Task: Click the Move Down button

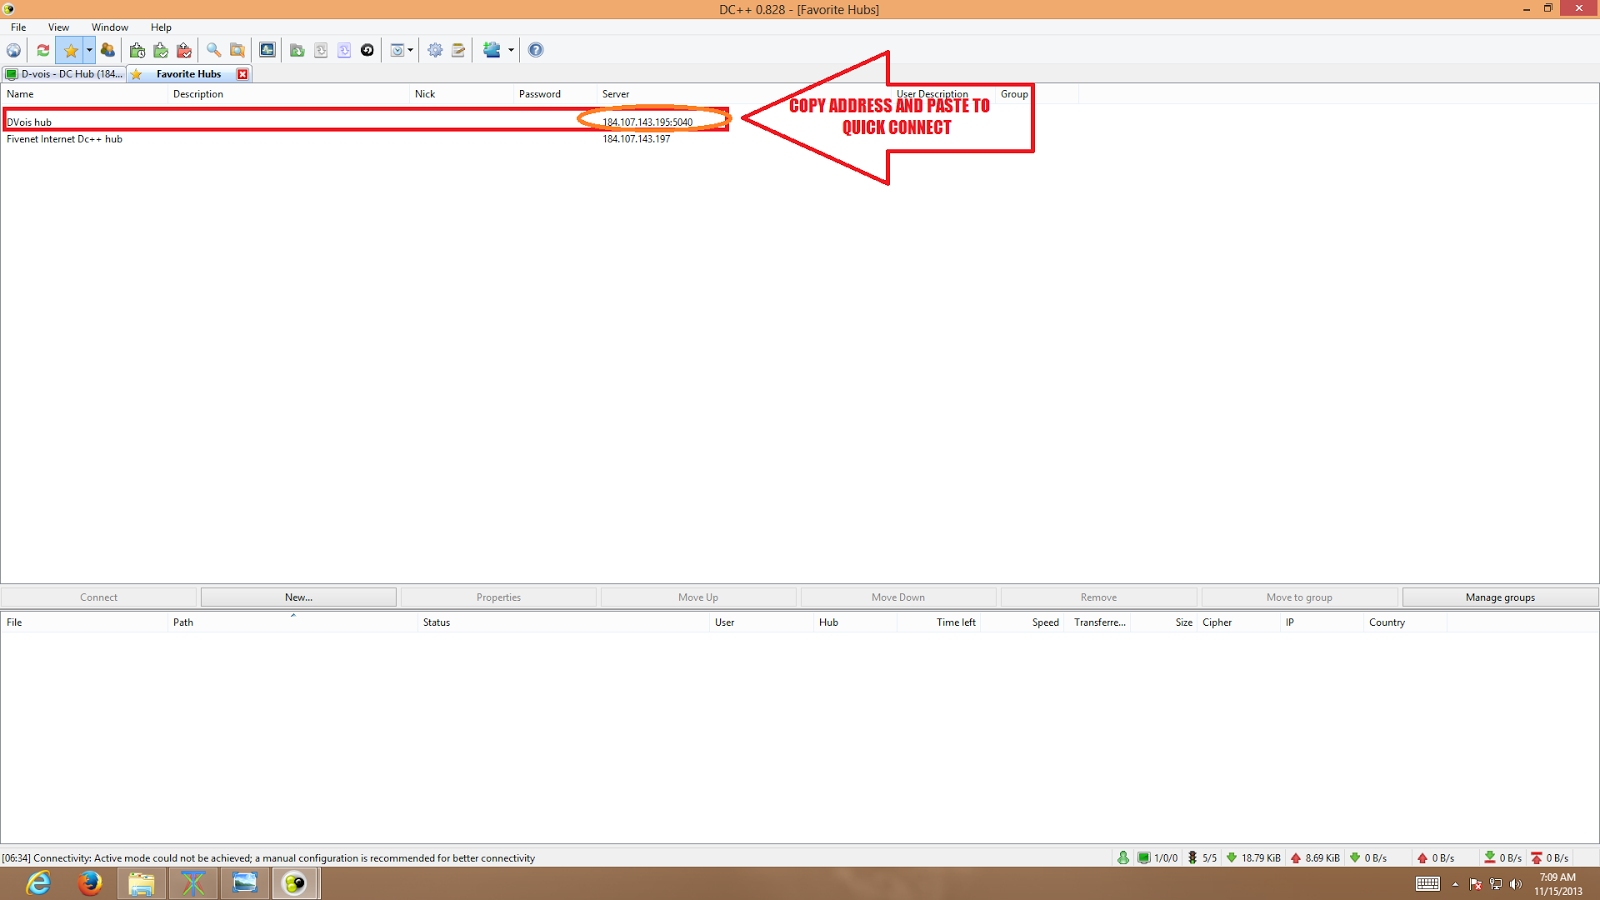Action: coord(898,597)
